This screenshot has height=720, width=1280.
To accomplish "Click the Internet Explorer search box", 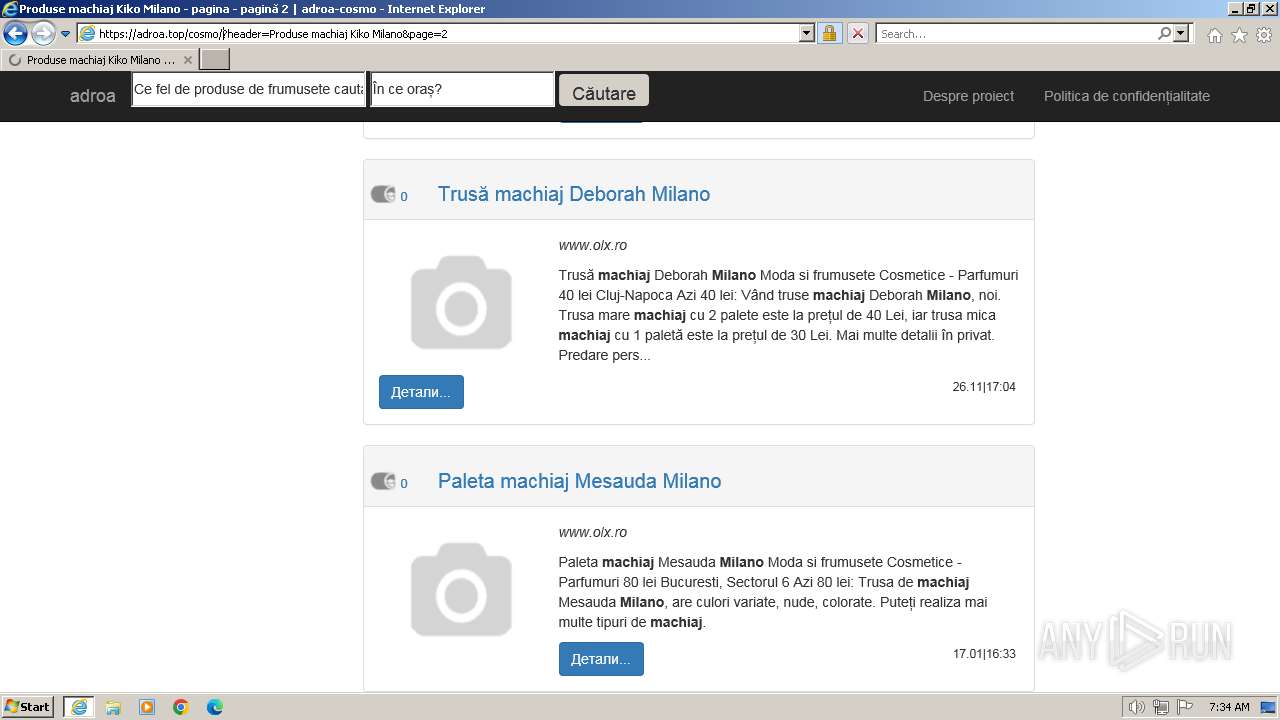I will (1017, 33).
